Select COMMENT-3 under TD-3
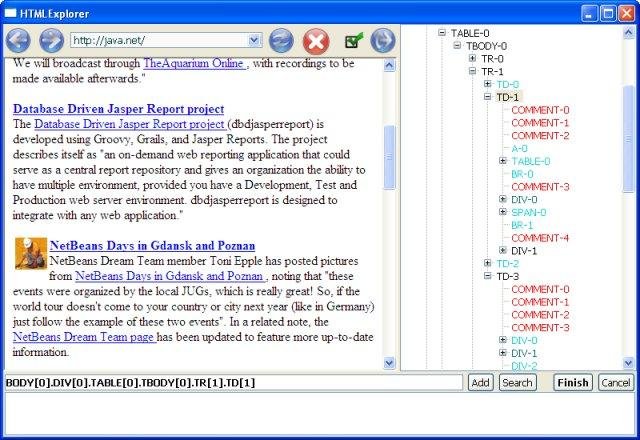 [x=540, y=328]
